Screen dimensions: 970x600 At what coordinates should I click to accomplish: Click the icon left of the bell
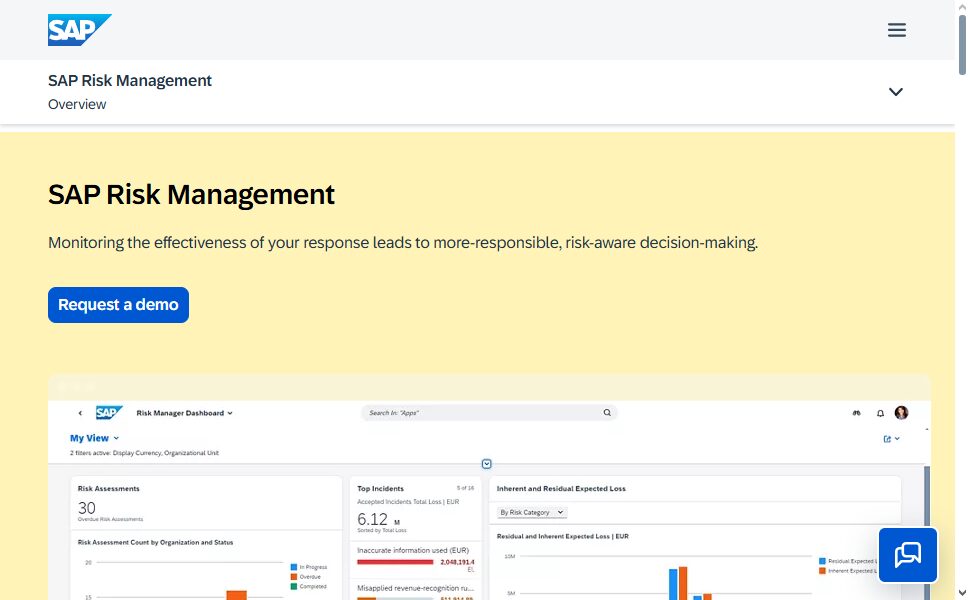(856, 413)
